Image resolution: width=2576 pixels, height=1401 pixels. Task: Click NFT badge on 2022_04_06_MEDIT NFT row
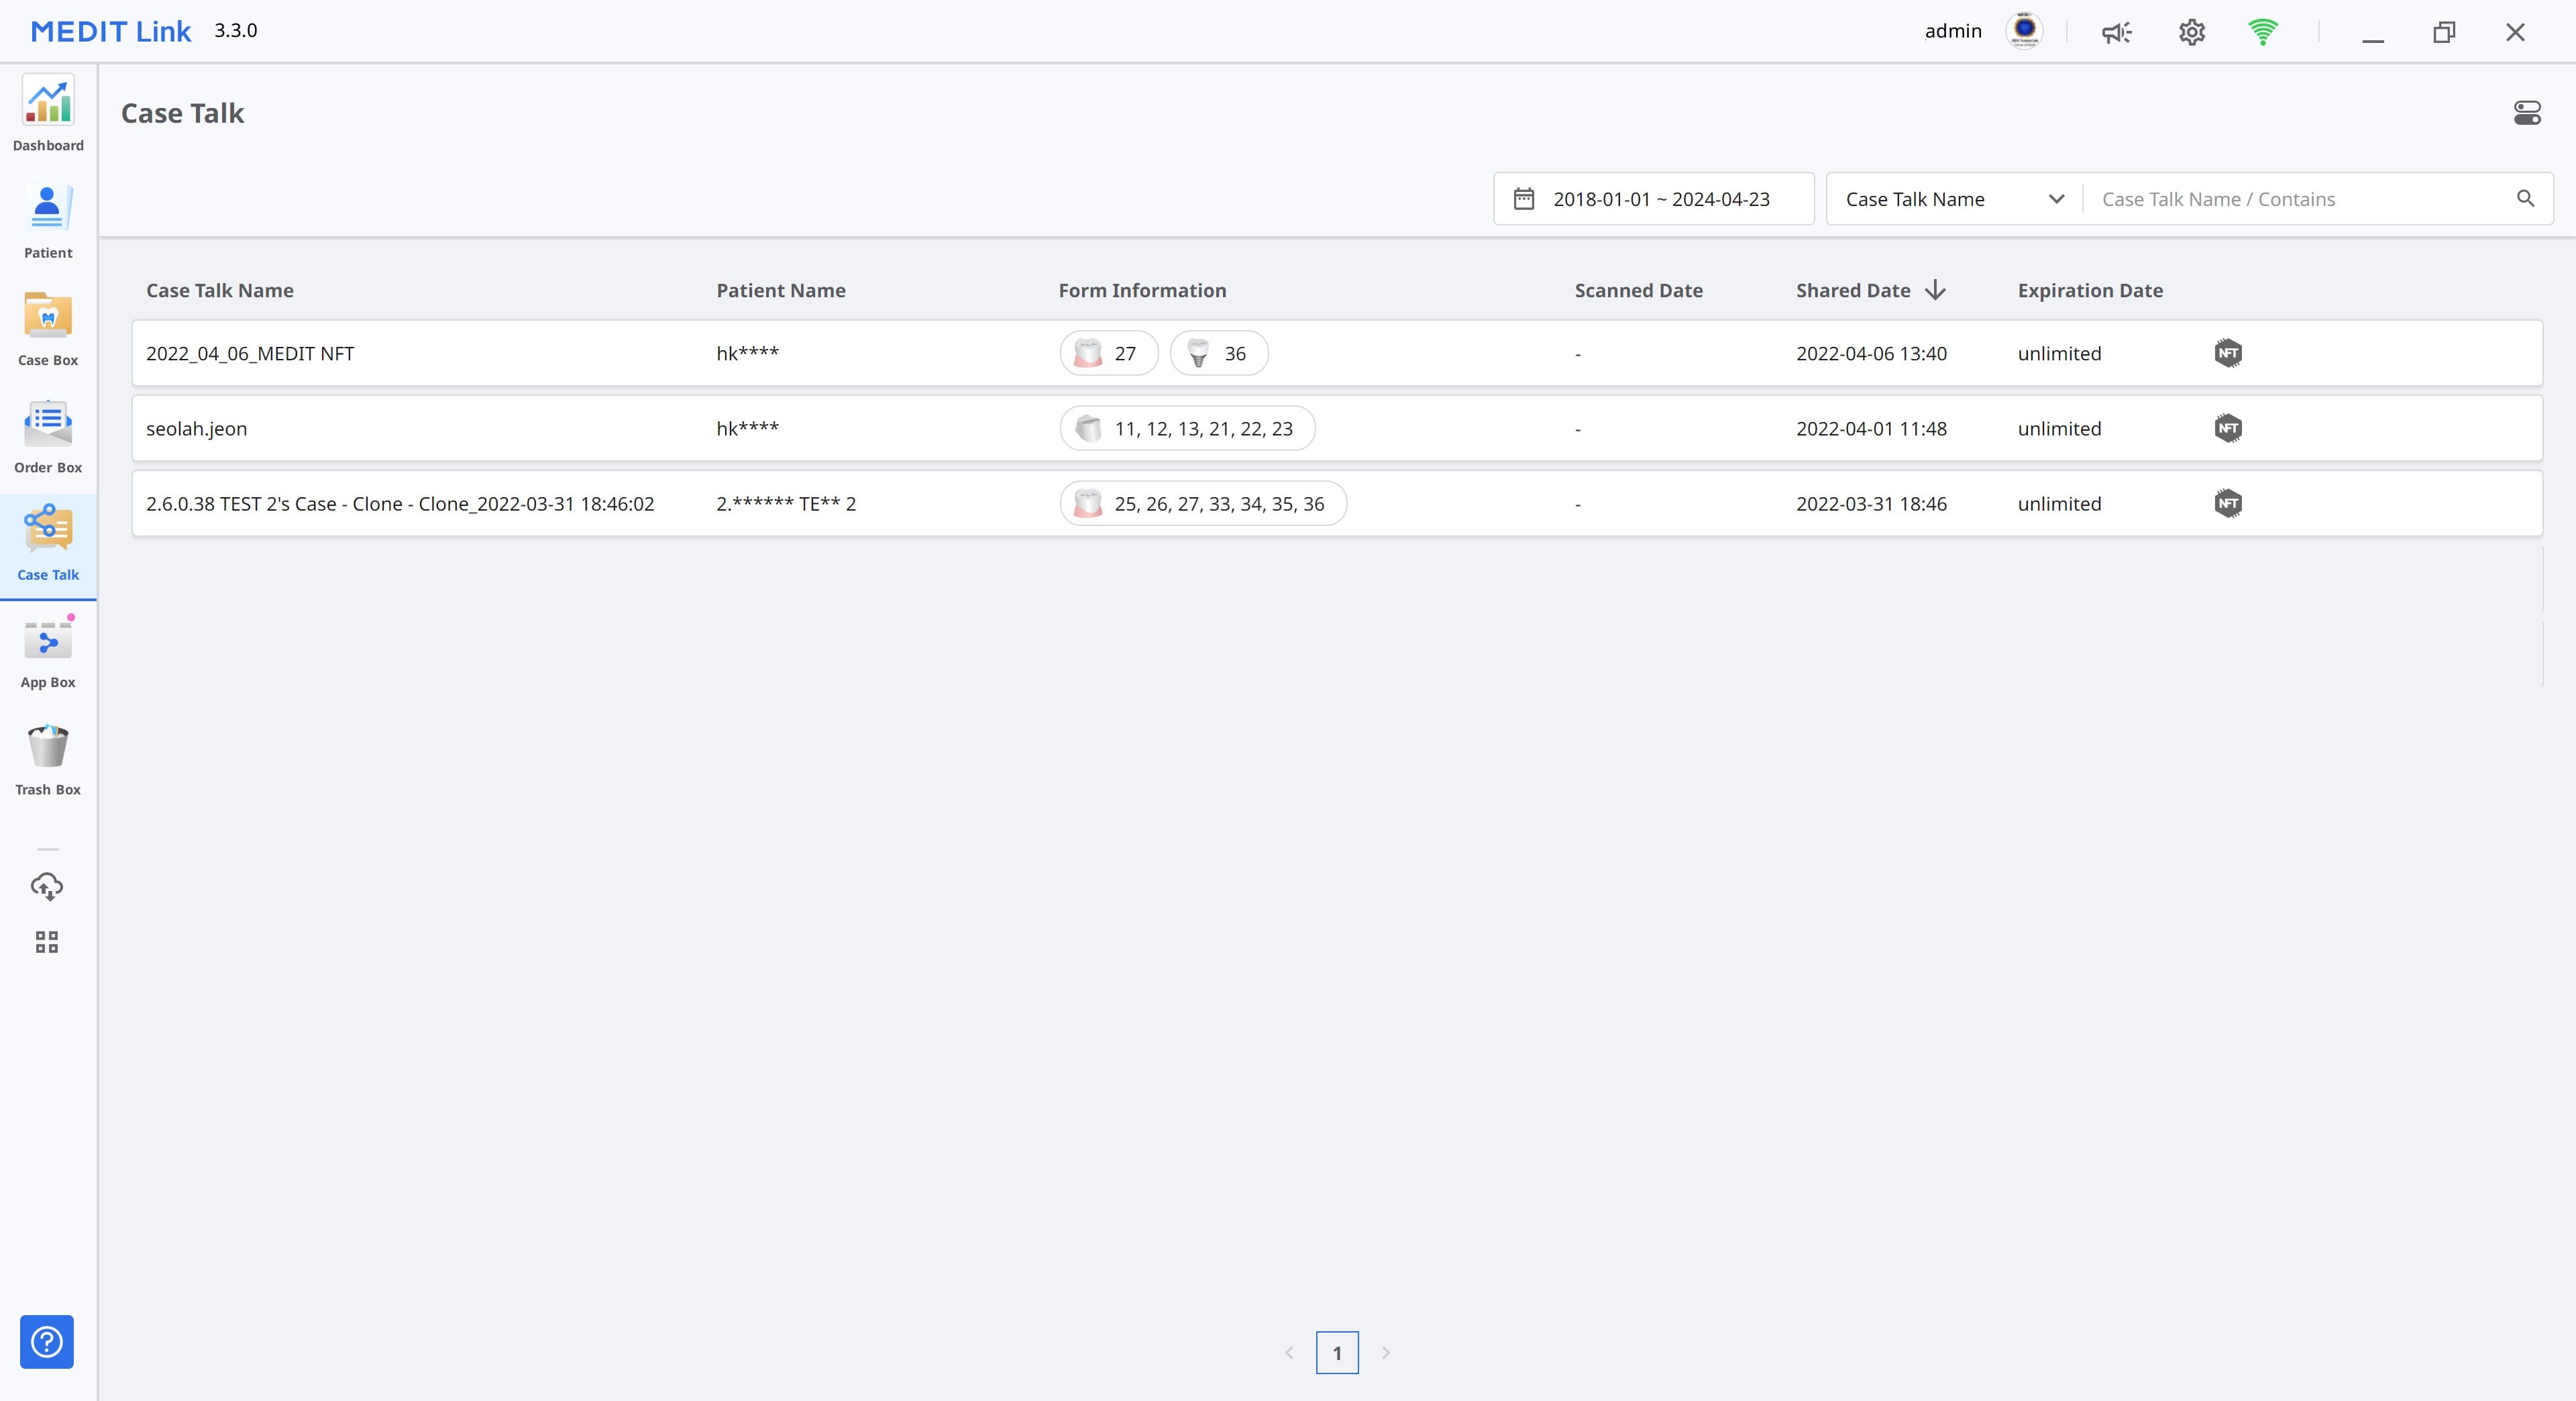pos(2227,353)
